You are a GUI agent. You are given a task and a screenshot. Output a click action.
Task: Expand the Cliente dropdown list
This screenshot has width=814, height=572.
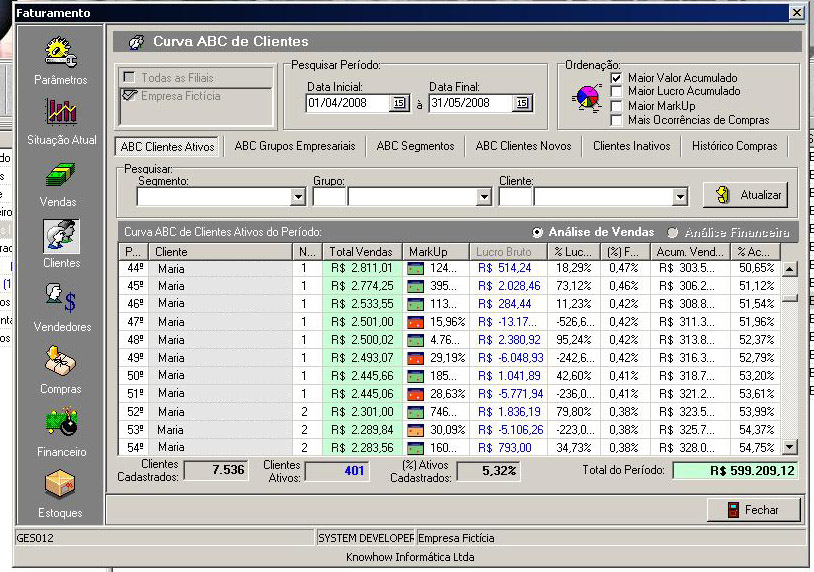680,197
